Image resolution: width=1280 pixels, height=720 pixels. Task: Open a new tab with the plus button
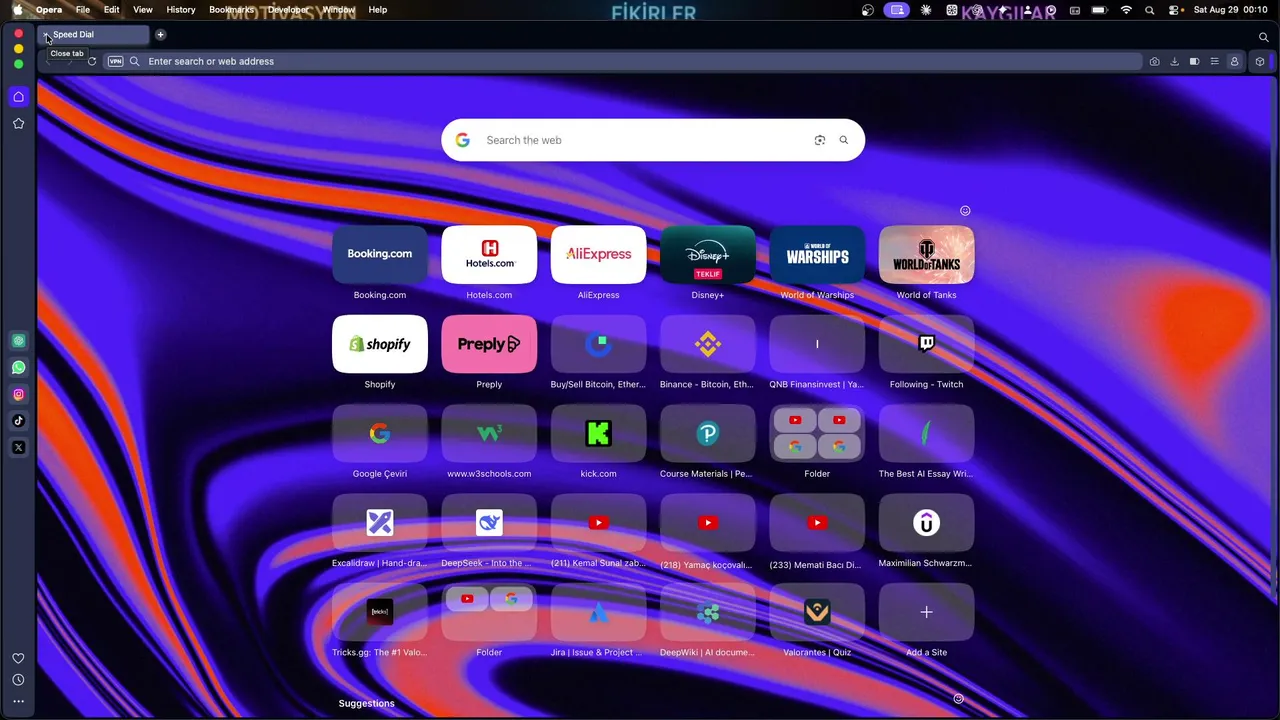(x=160, y=35)
